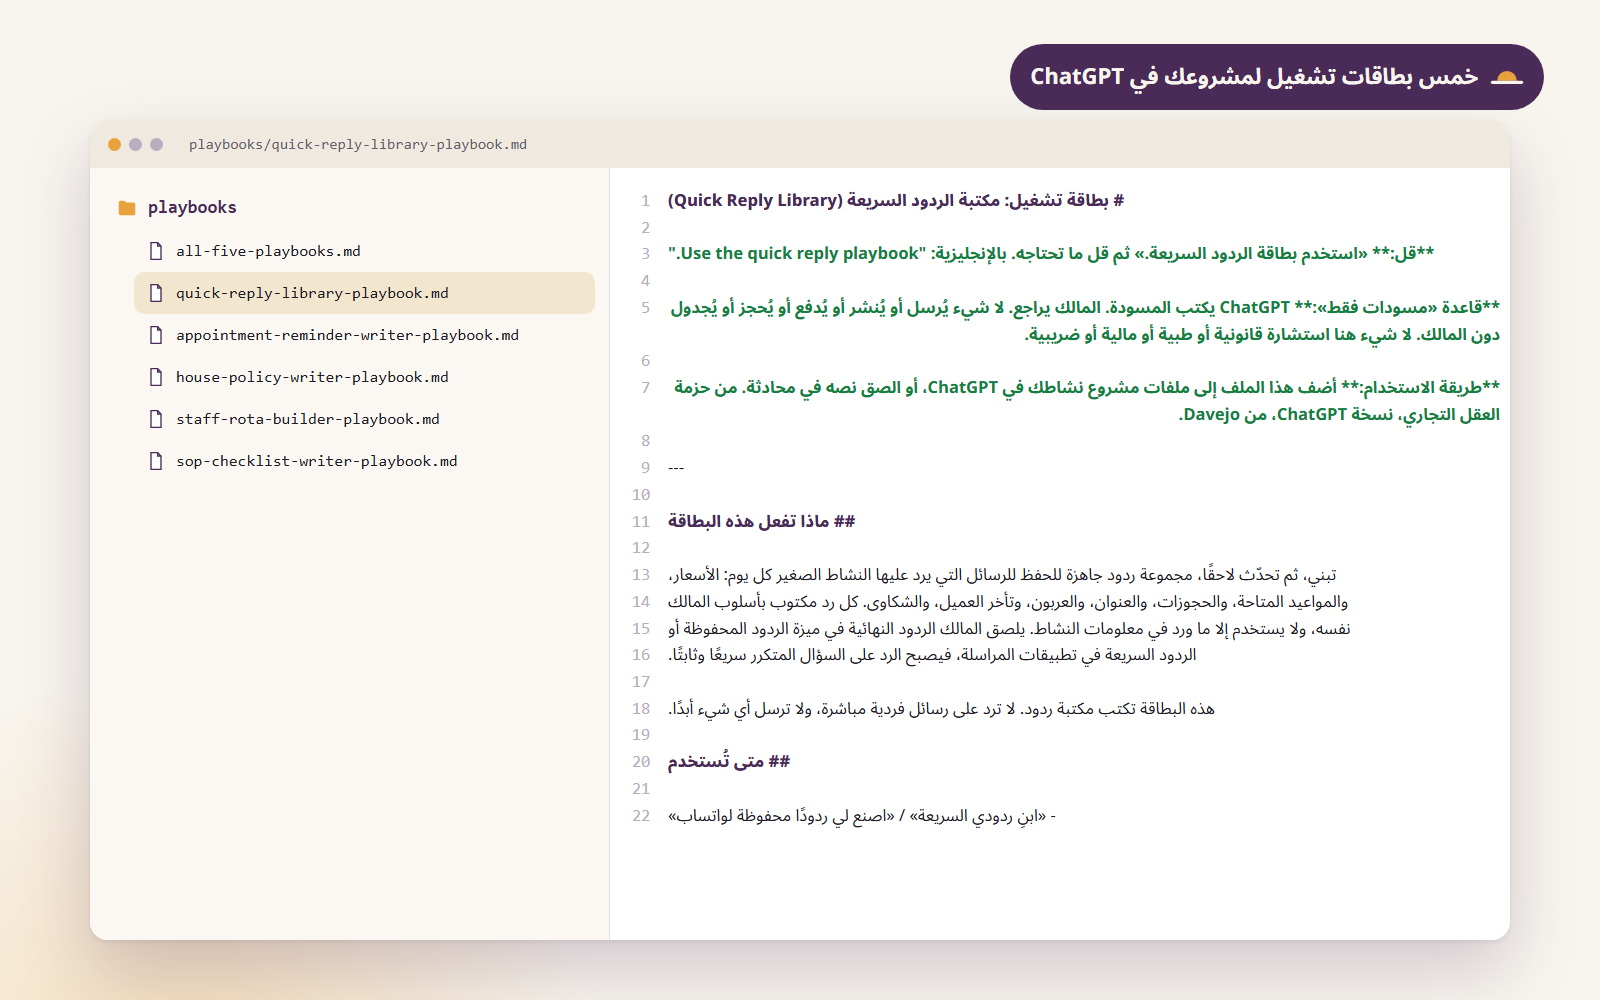This screenshot has height=1000, width=1600.
Task: Select quick-reply-library-playbook.md in sidebar
Action: pos(364,293)
